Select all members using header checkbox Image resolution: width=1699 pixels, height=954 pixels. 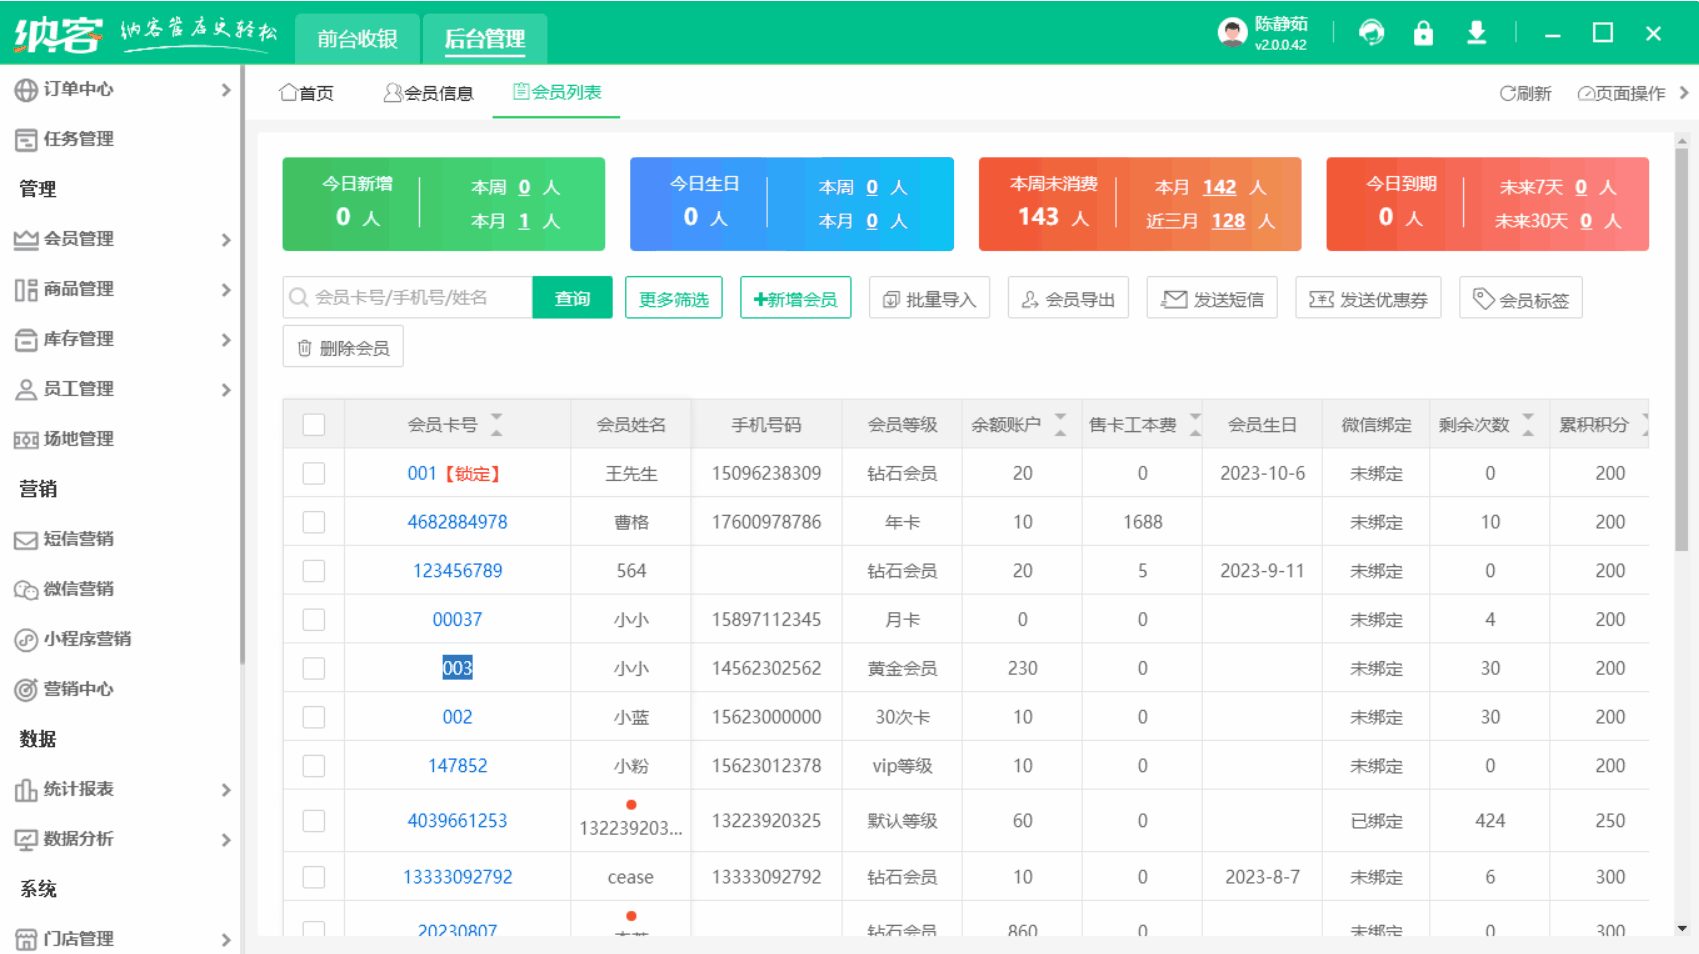click(x=314, y=424)
